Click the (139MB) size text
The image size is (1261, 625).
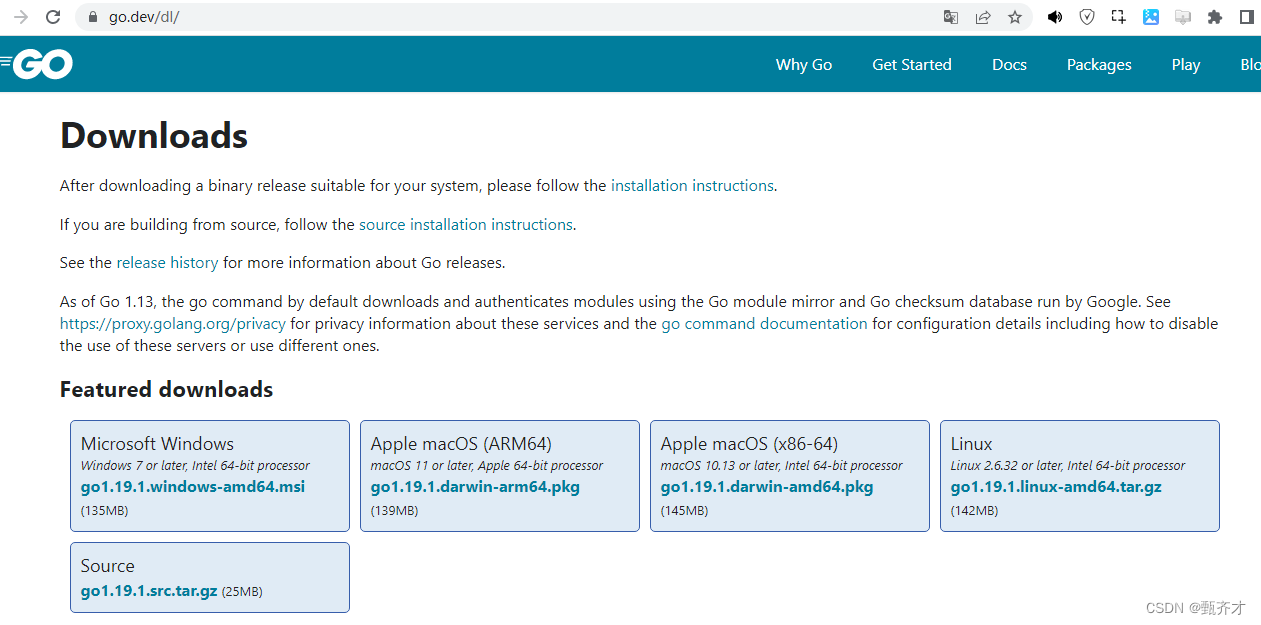tap(394, 511)
